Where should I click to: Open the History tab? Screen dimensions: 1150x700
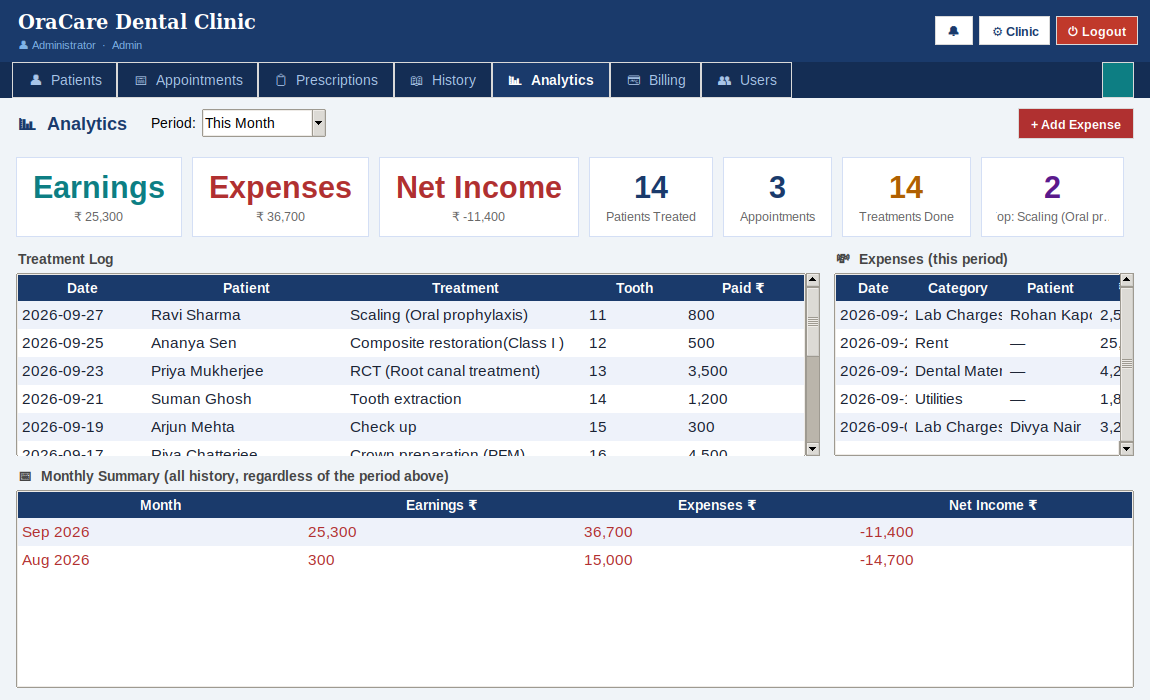(x=443, y=80)
